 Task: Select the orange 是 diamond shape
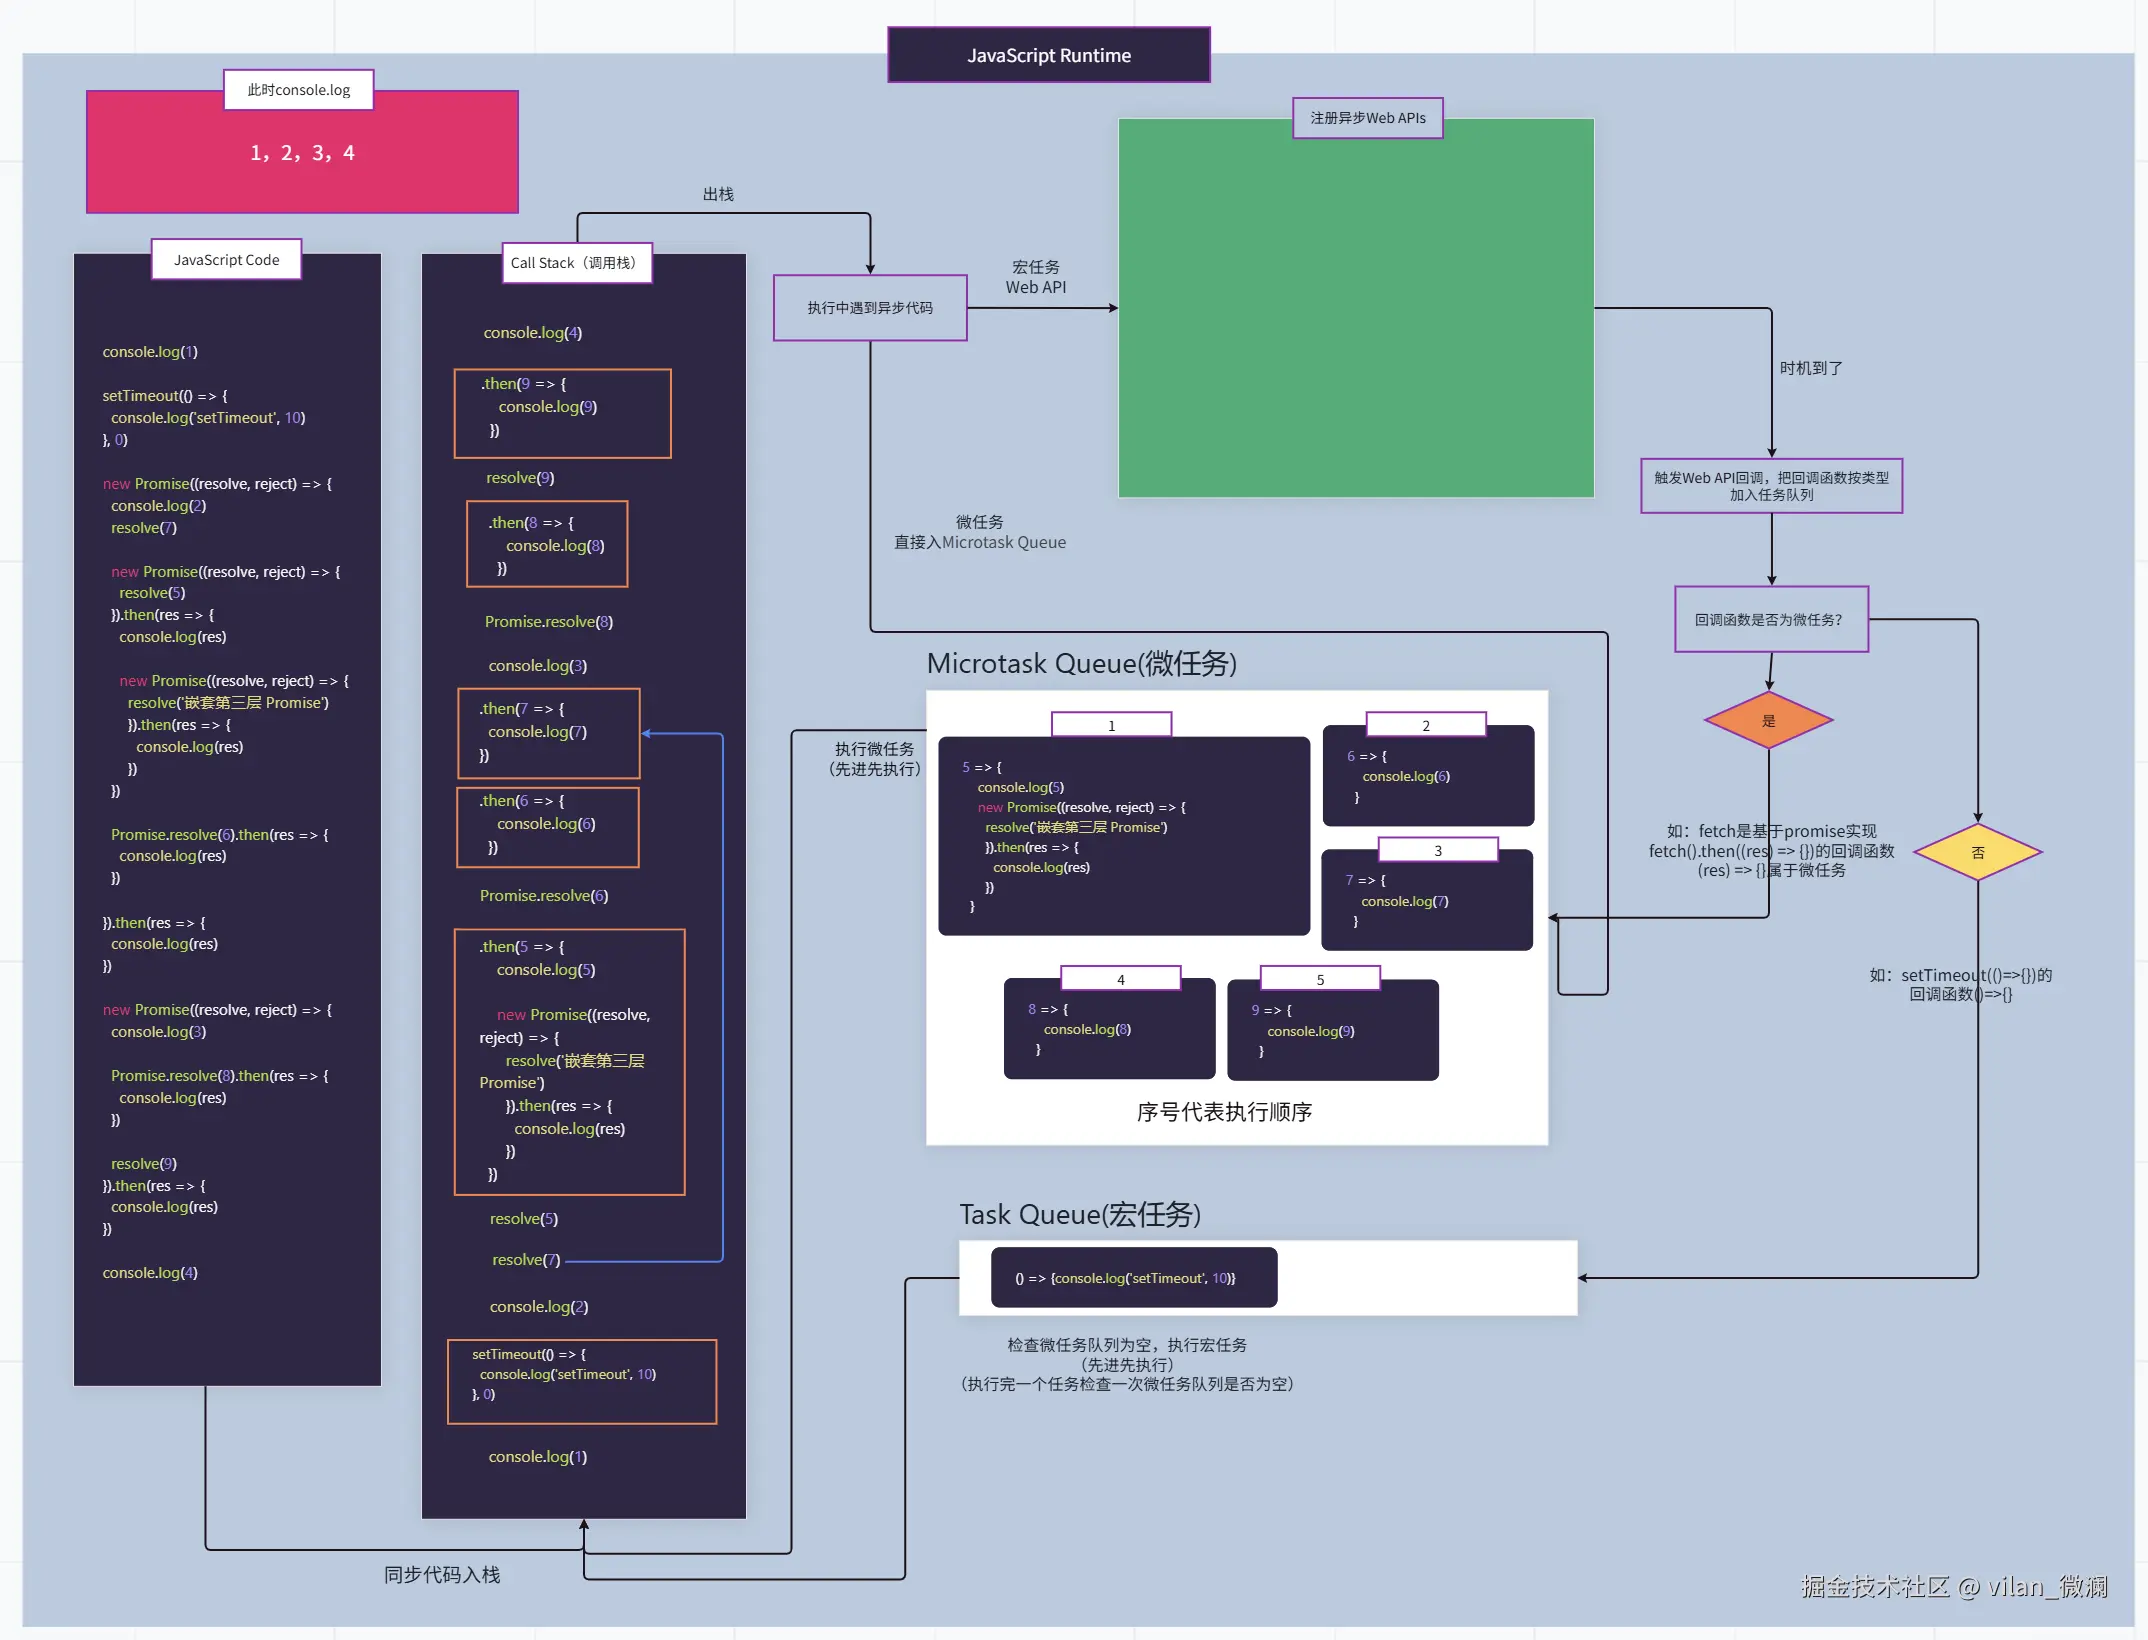[x=1768, y=720]
